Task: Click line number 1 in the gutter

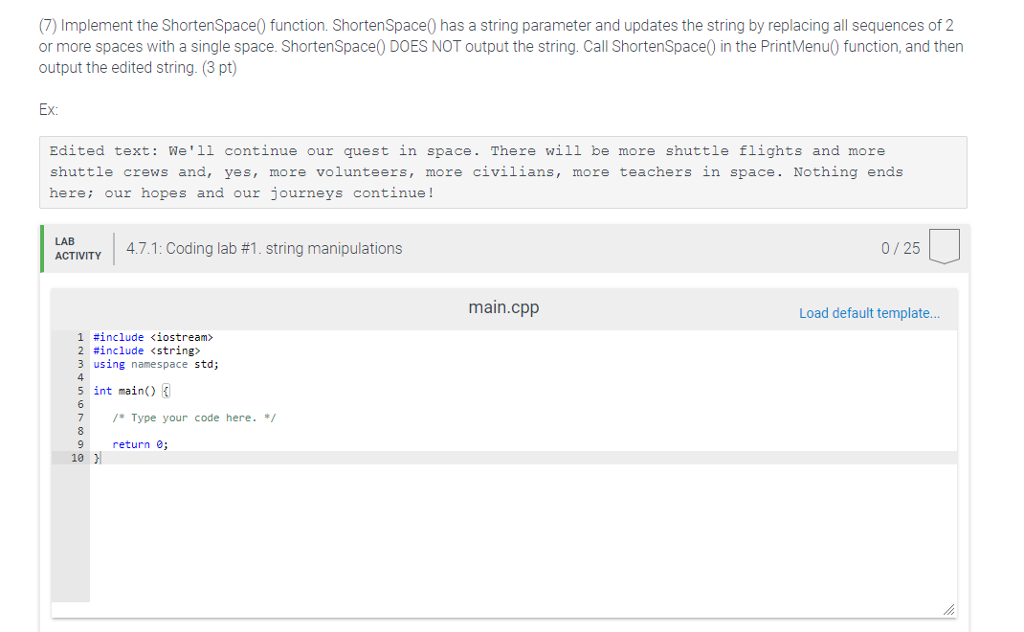Action: 80,337
